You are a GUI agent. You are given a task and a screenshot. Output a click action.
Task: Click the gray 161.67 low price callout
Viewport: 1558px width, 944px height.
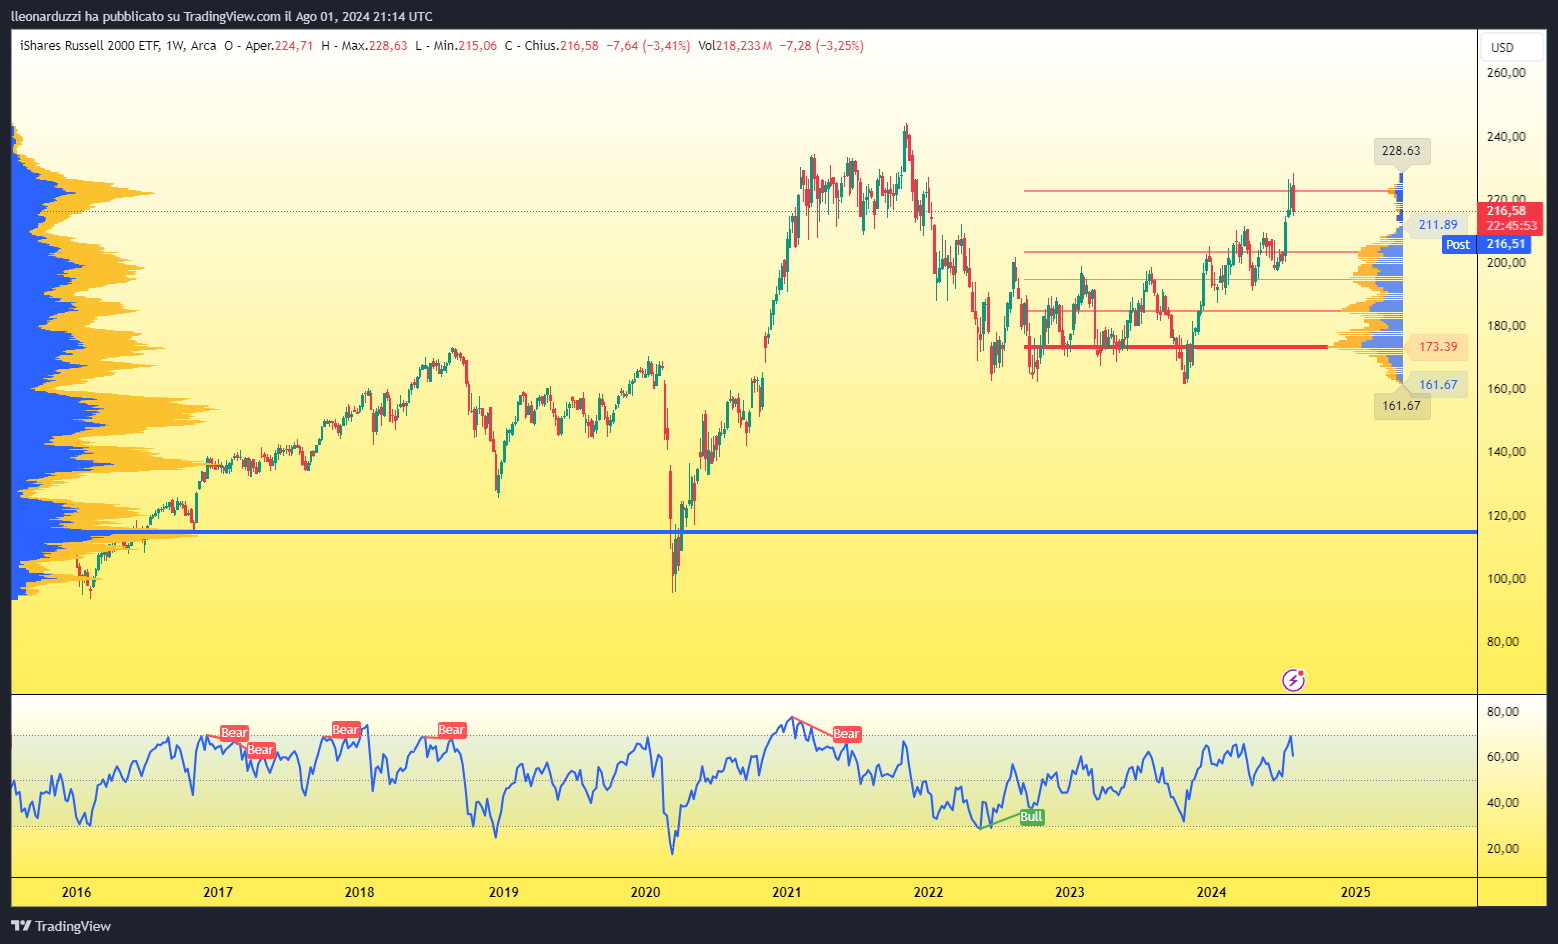pyautogui.click(x=1401, y=406)
